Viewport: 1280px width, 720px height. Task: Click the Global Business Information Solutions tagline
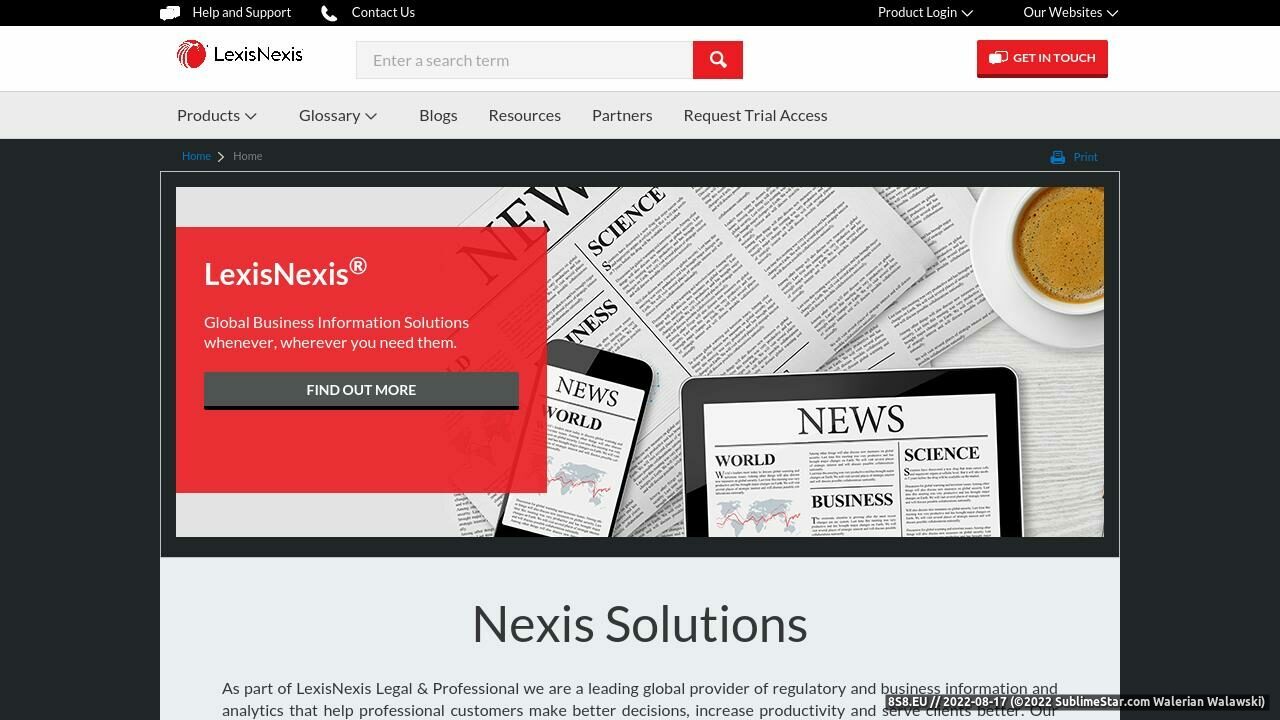(336, 332)
